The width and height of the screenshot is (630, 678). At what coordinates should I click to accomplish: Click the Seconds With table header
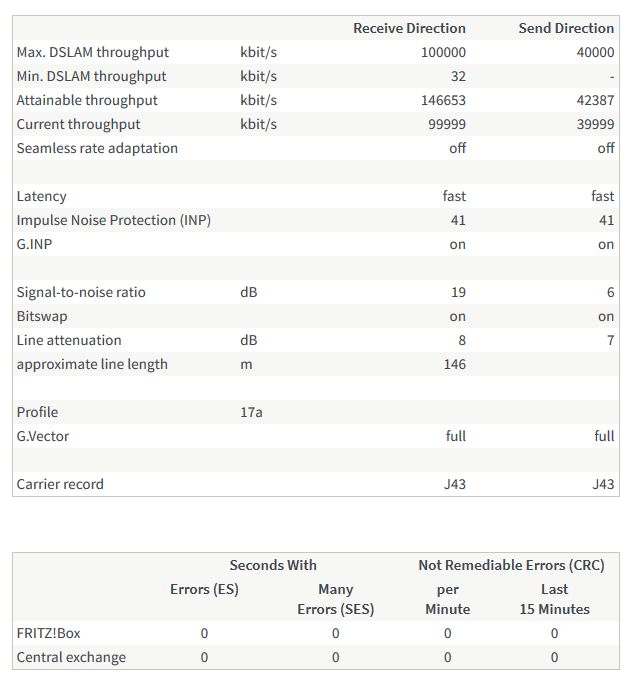tap(273, 565)
